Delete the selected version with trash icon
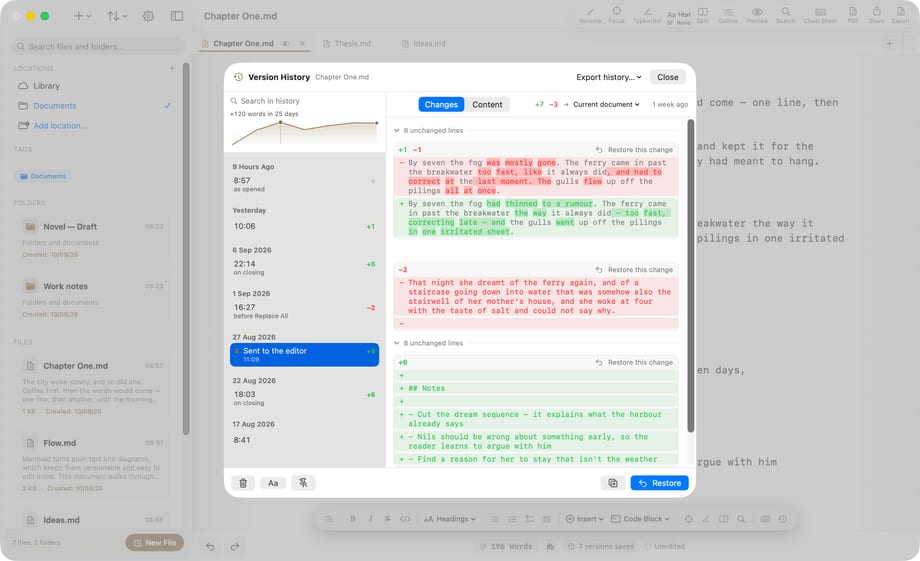The image size is (920, 561). pyautogui.click(x=243, y=483)
